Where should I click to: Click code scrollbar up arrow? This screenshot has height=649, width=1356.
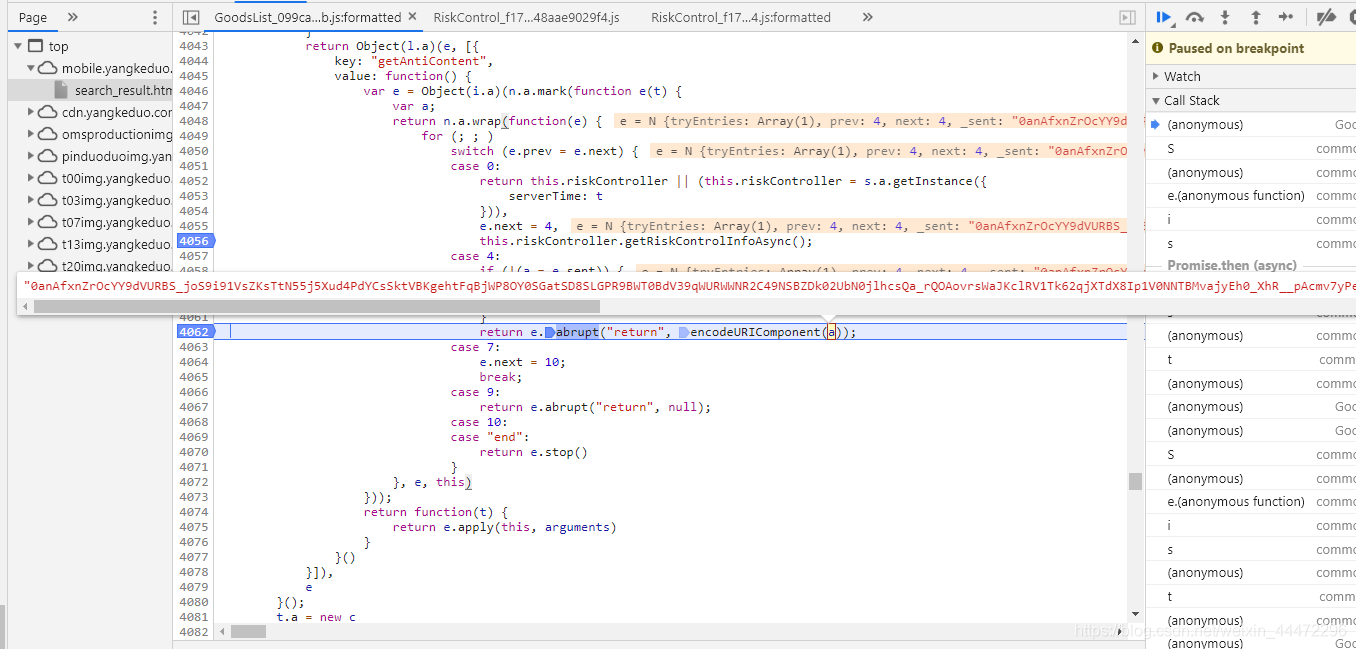[1135, 41]
